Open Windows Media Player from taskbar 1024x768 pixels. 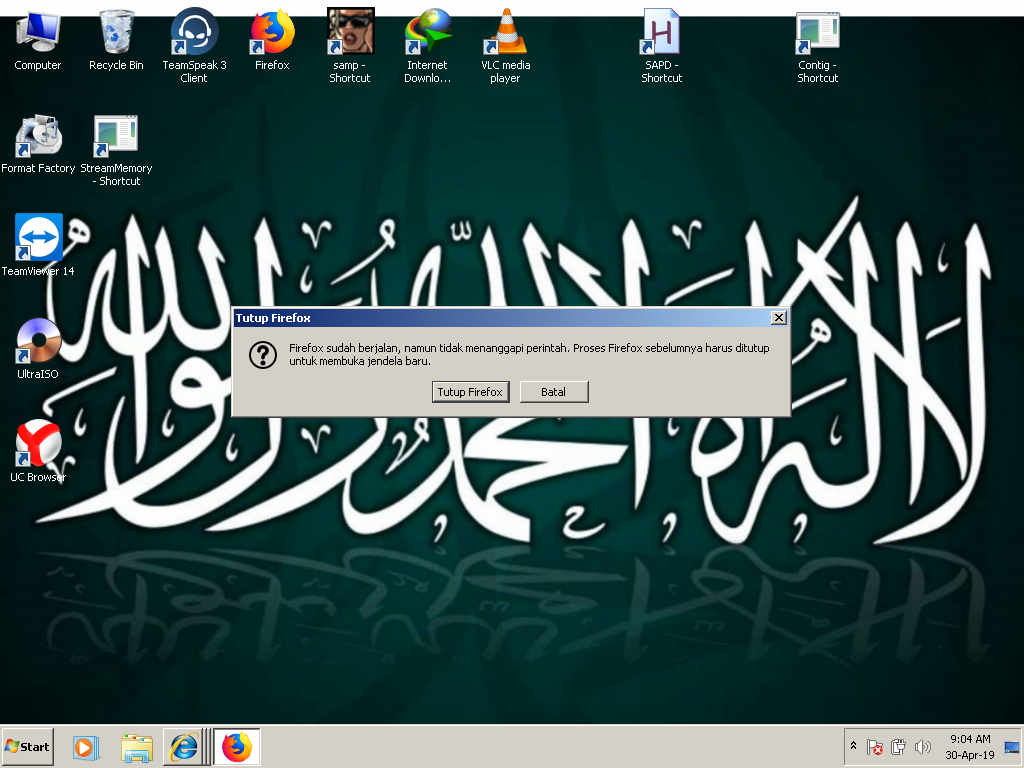pyautogui.click(x=86, y=747)
